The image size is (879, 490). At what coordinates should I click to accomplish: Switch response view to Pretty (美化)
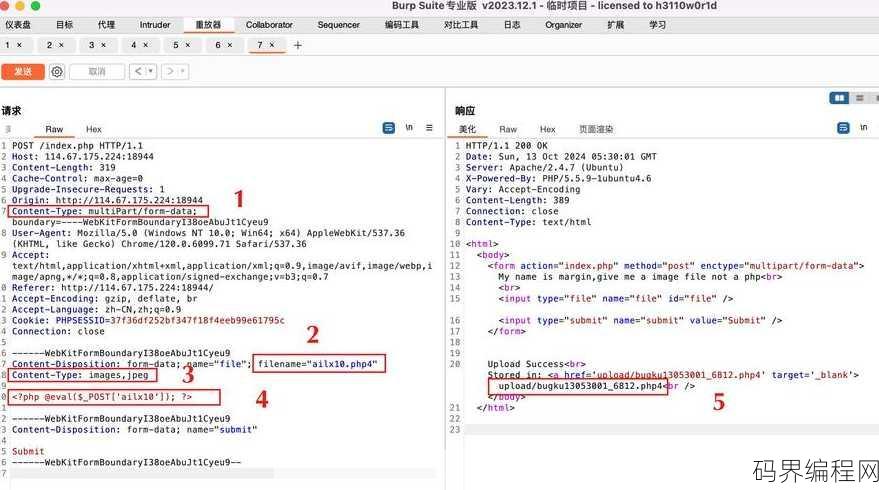point(467,129)
